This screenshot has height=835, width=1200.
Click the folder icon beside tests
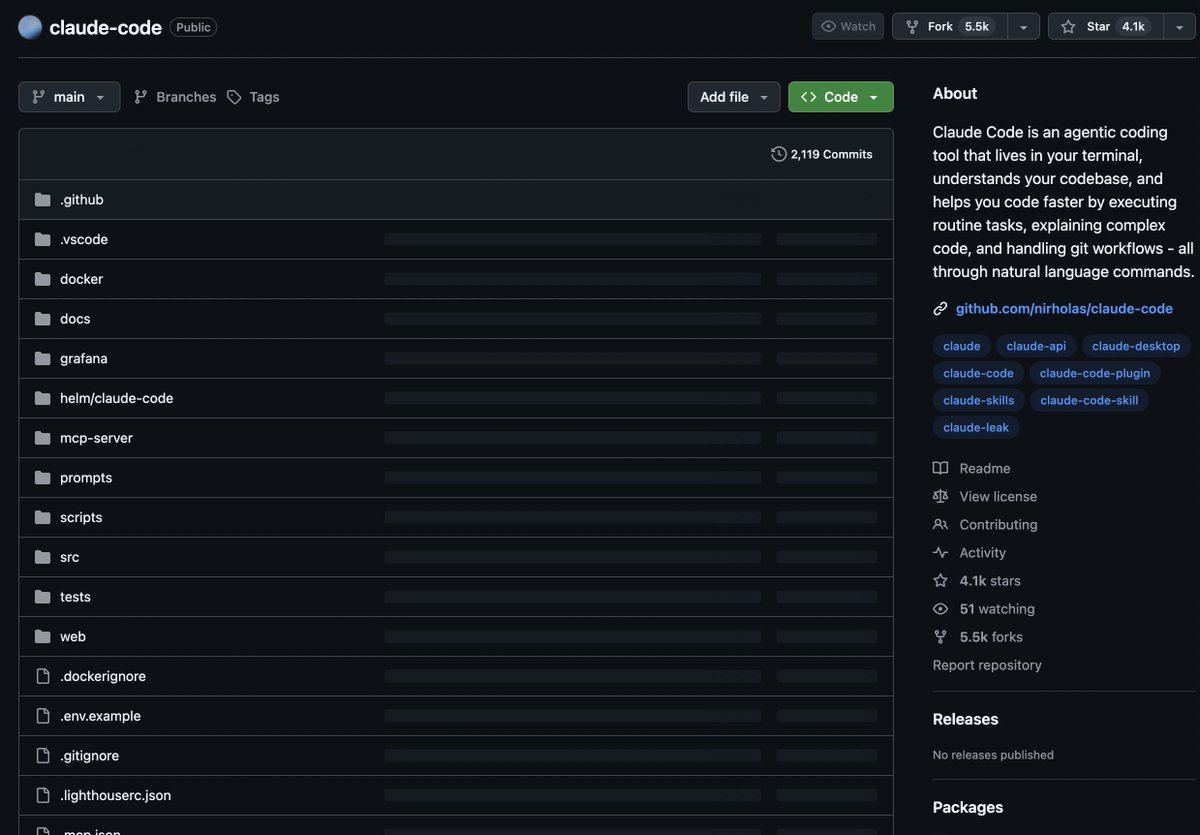42,597
